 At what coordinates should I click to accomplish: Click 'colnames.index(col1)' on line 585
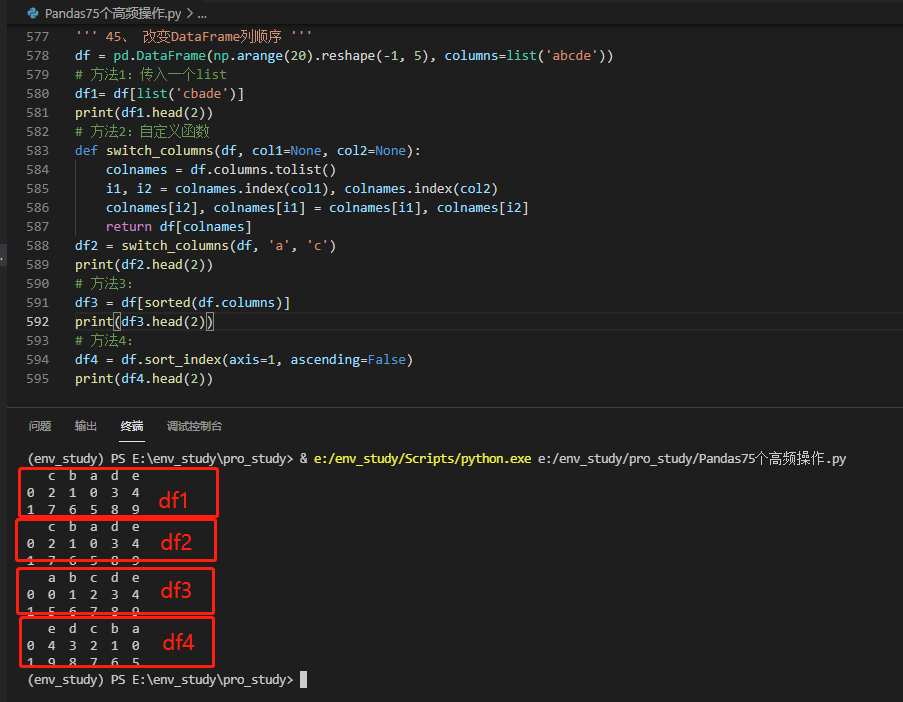pyautogui.click(x=256, y=188)
